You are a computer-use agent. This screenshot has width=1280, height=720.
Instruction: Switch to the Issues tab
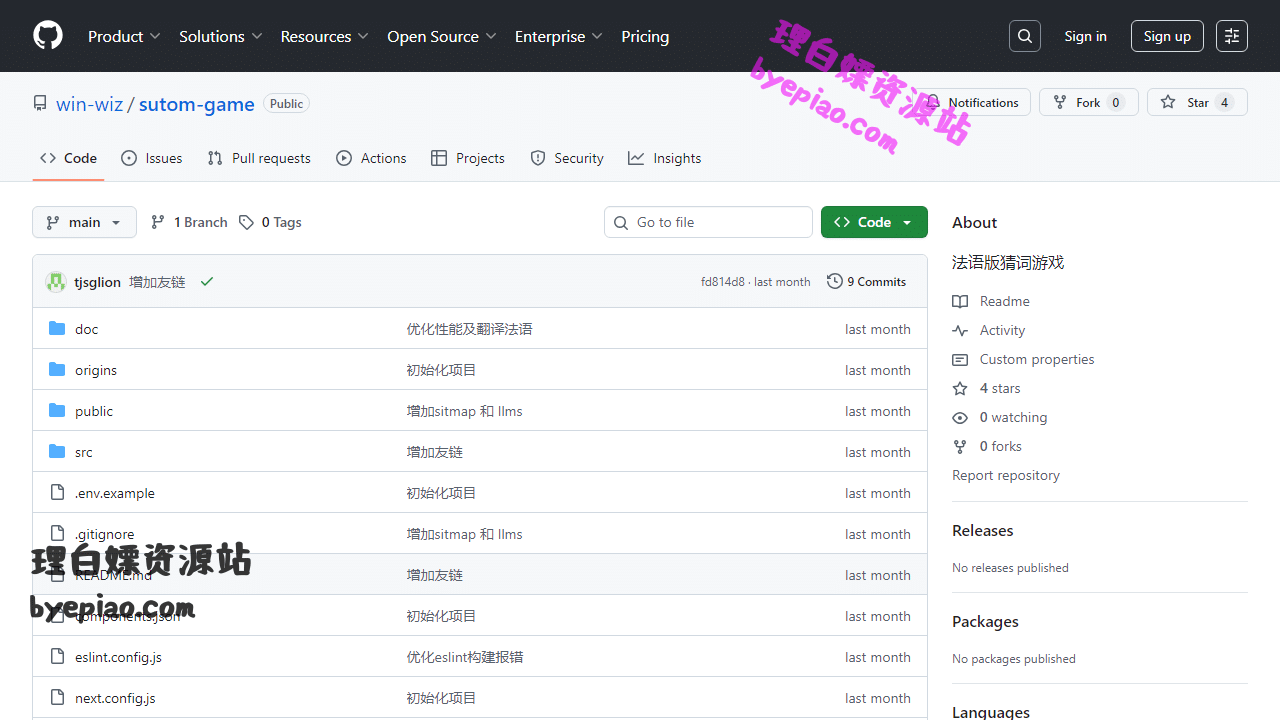pyautogui.click(x=152, y=158)
